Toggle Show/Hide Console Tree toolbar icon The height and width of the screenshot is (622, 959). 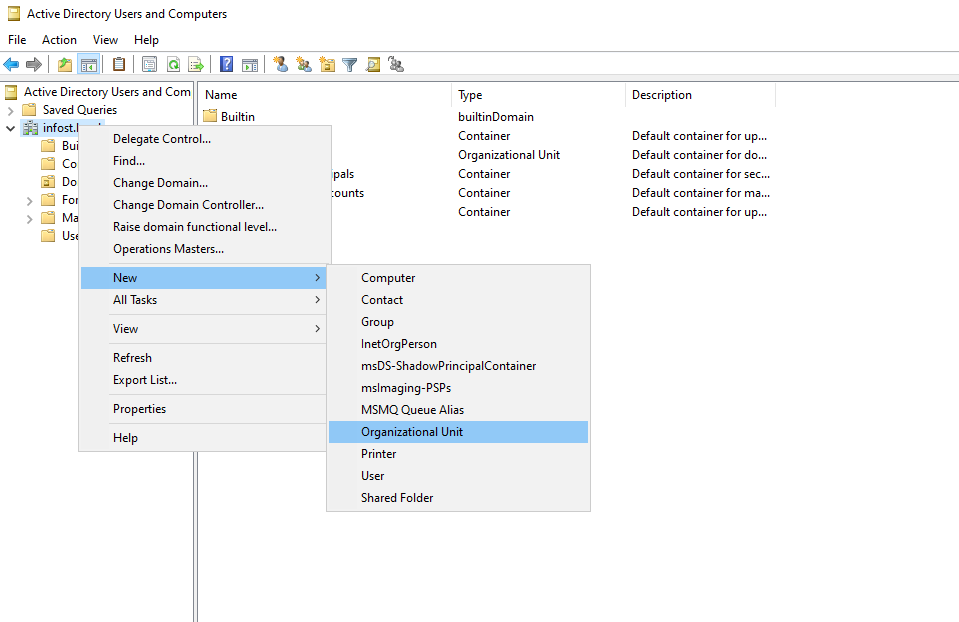(x=89, y=64)
